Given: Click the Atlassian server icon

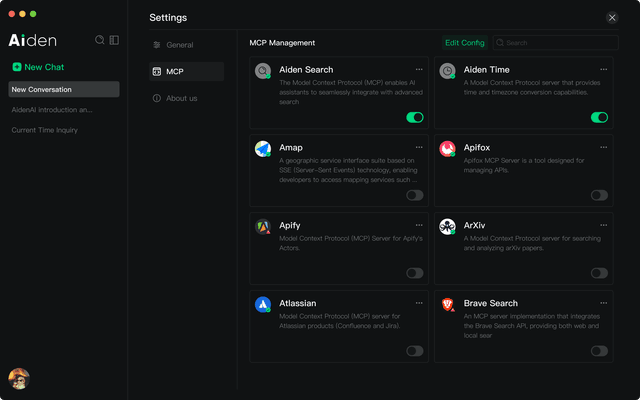Looking at the screenshot, I should point(263,305).
